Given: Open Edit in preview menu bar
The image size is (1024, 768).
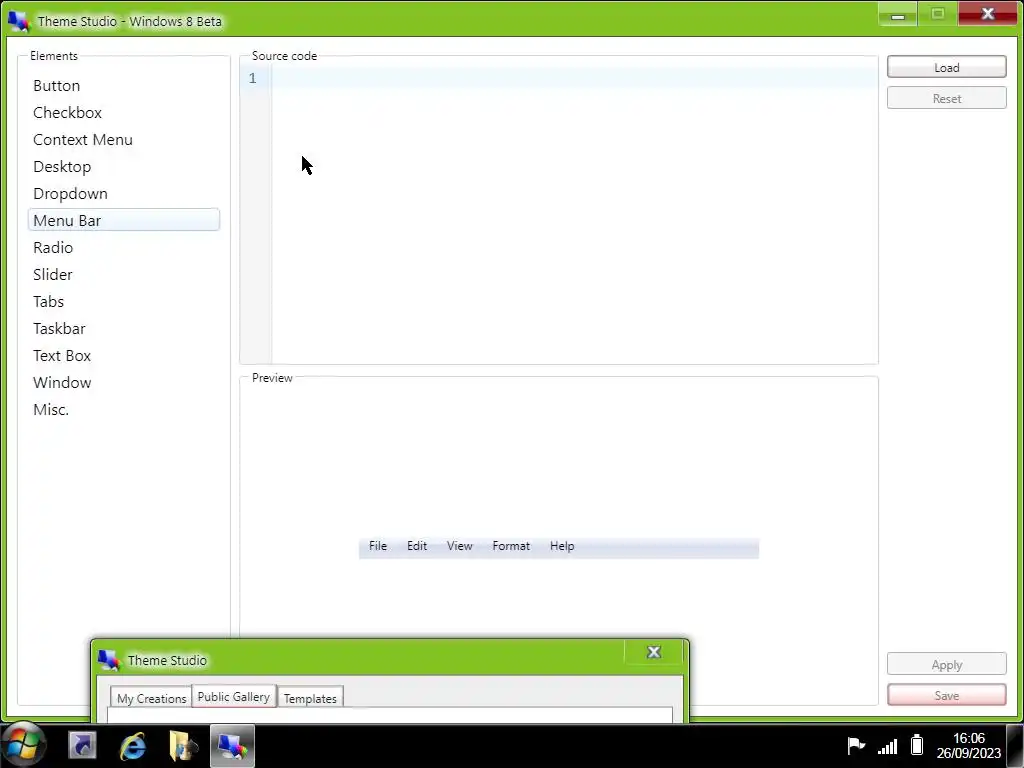Looking at the screenshot, I should [x=417, y=546].
